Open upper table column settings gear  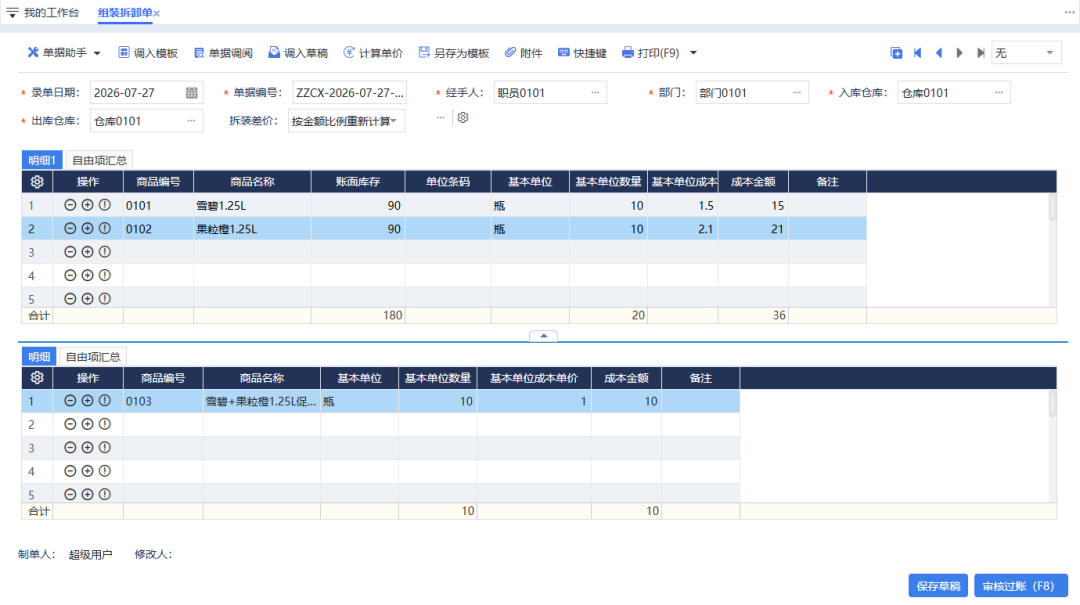pos(37,181)
